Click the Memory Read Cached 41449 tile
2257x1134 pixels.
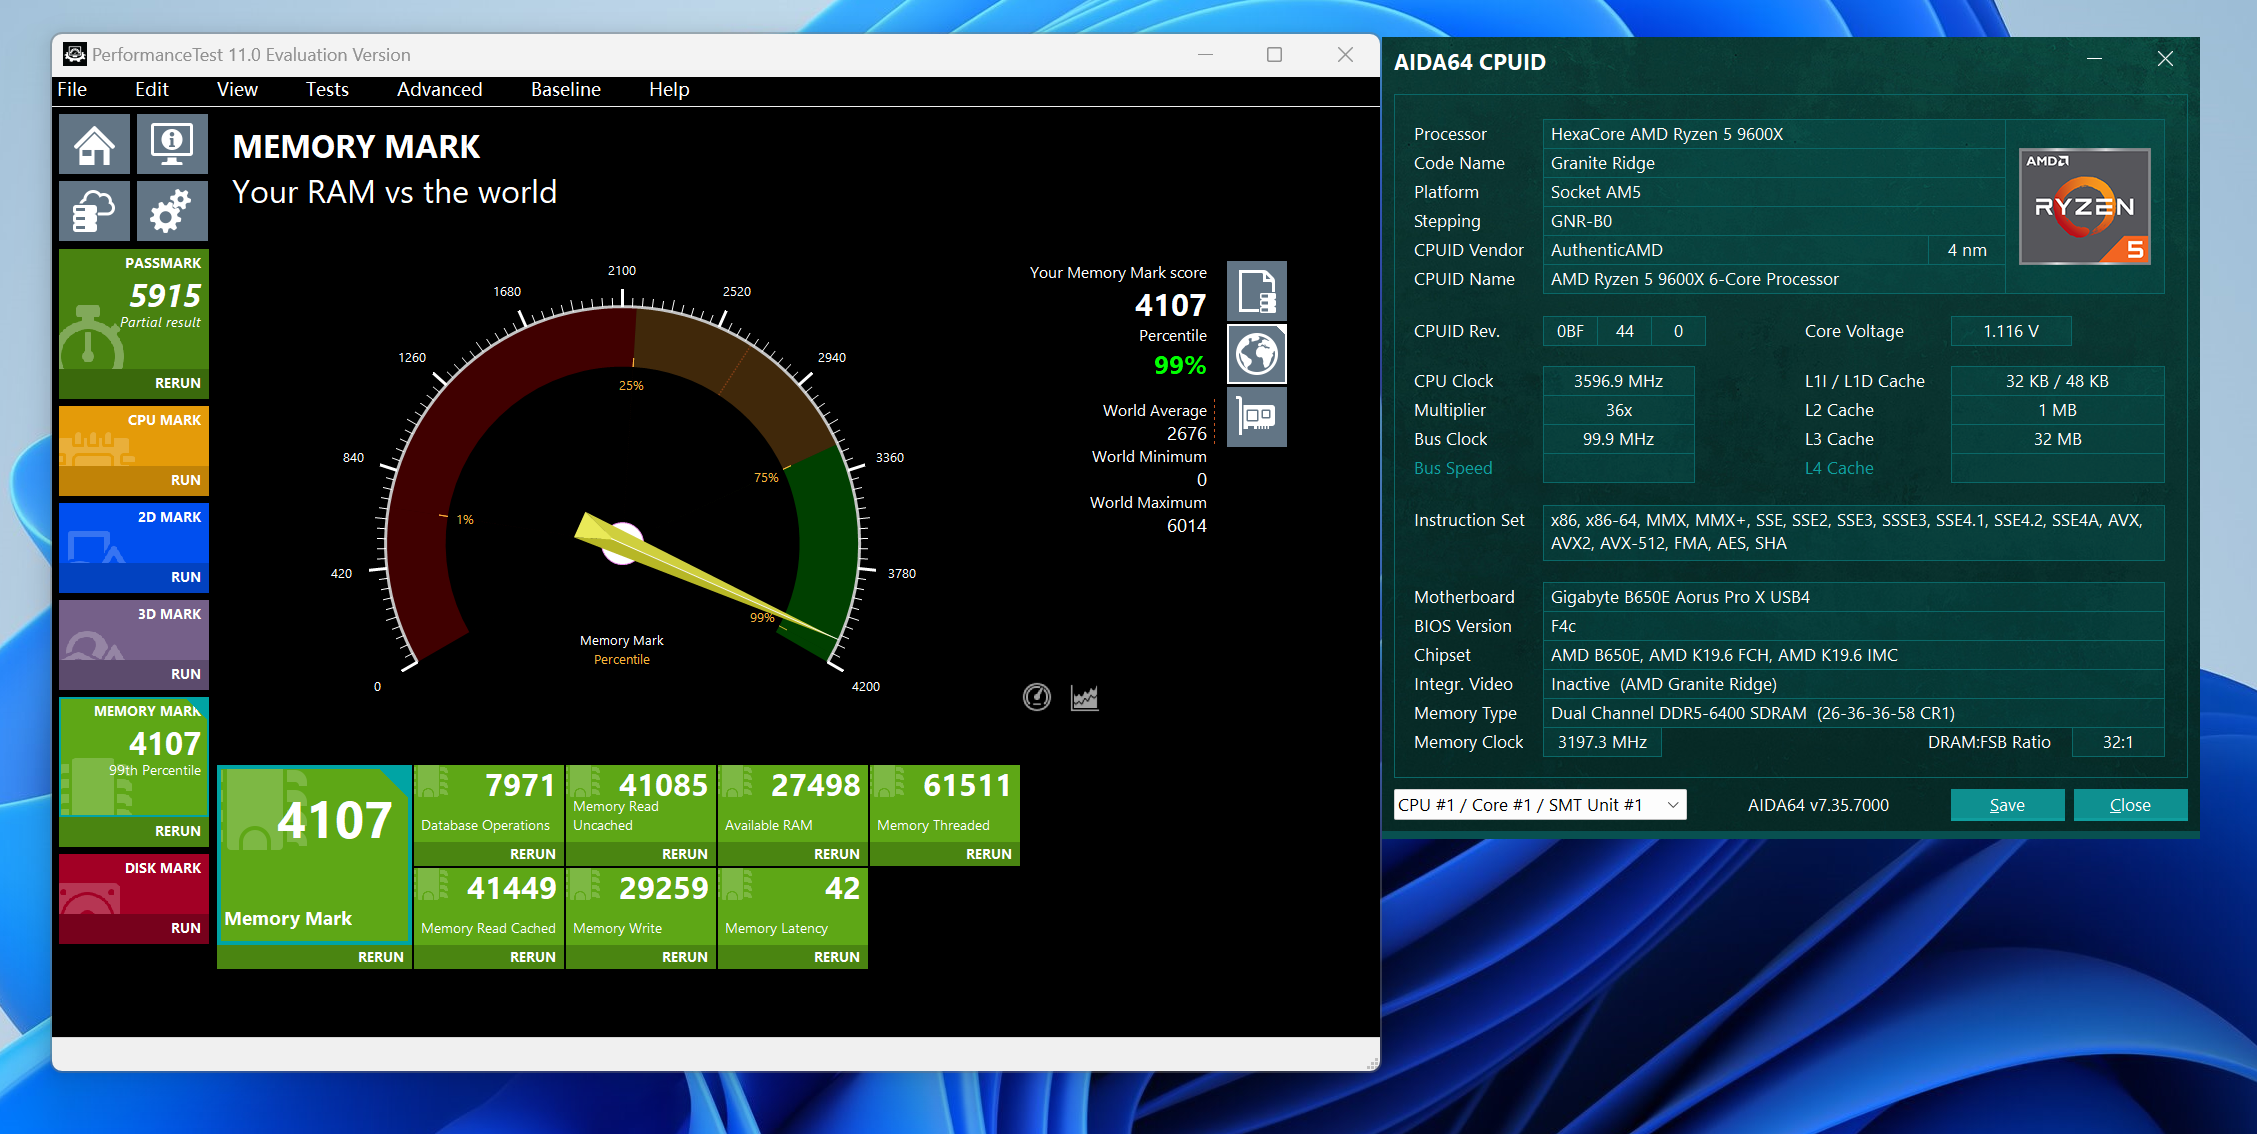pos(488,906)
